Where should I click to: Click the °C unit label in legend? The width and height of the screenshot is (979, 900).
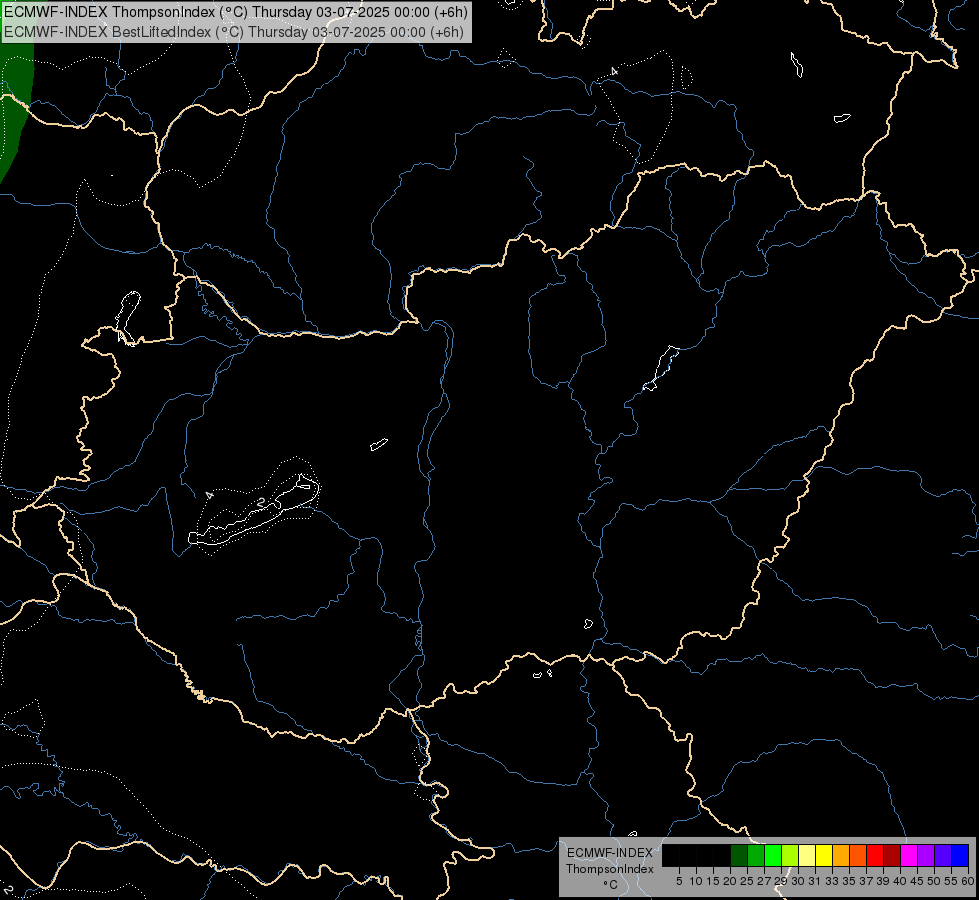tap(610, 884)
